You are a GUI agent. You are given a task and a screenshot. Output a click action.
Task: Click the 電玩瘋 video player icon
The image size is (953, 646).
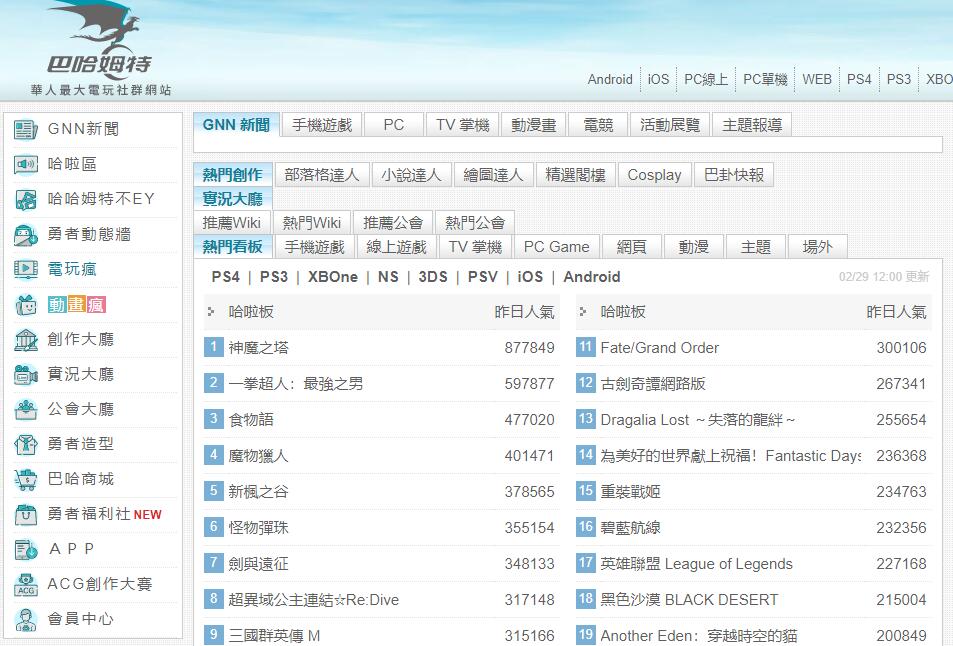26,269
